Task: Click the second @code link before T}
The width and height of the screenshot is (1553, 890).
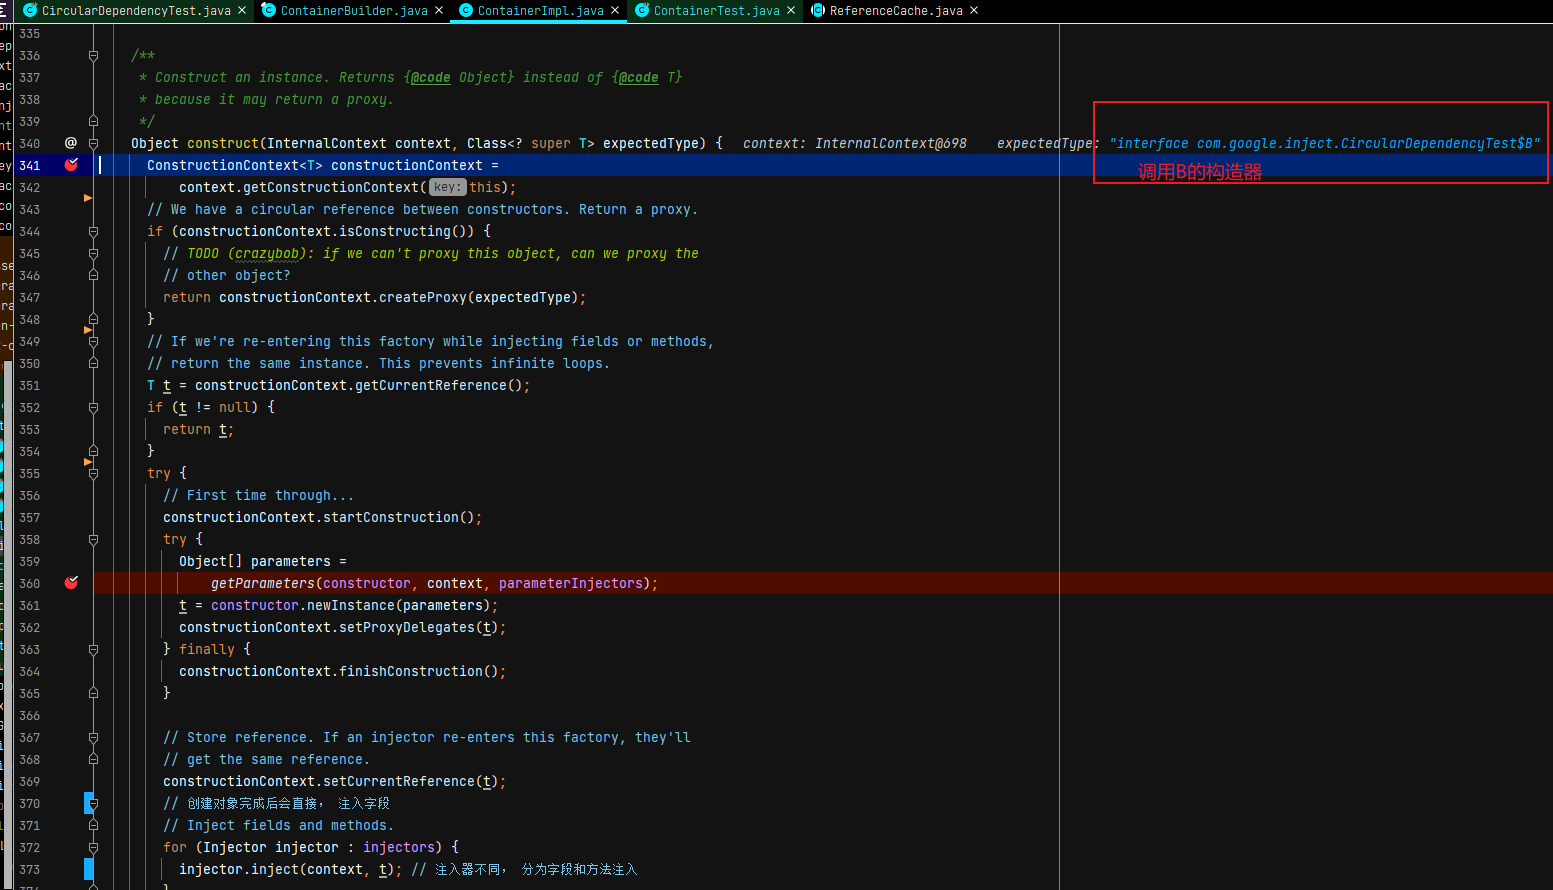Action: (639, 77)
